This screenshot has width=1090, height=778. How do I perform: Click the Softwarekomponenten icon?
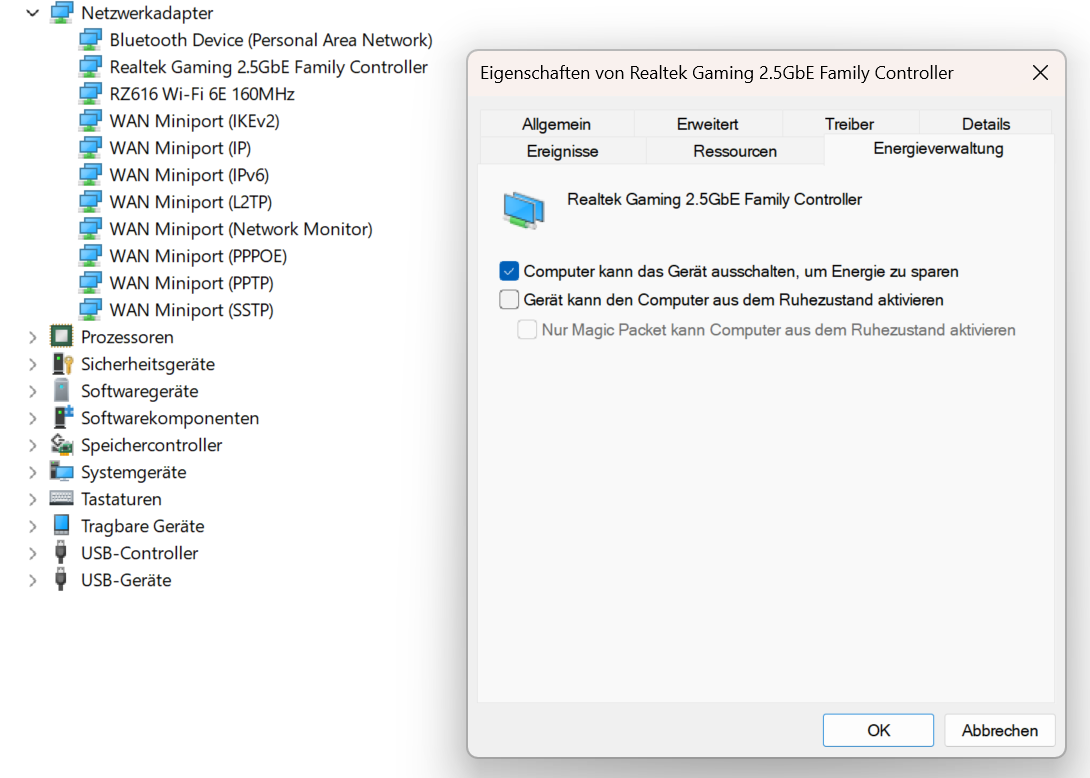[x=63, y=418]
